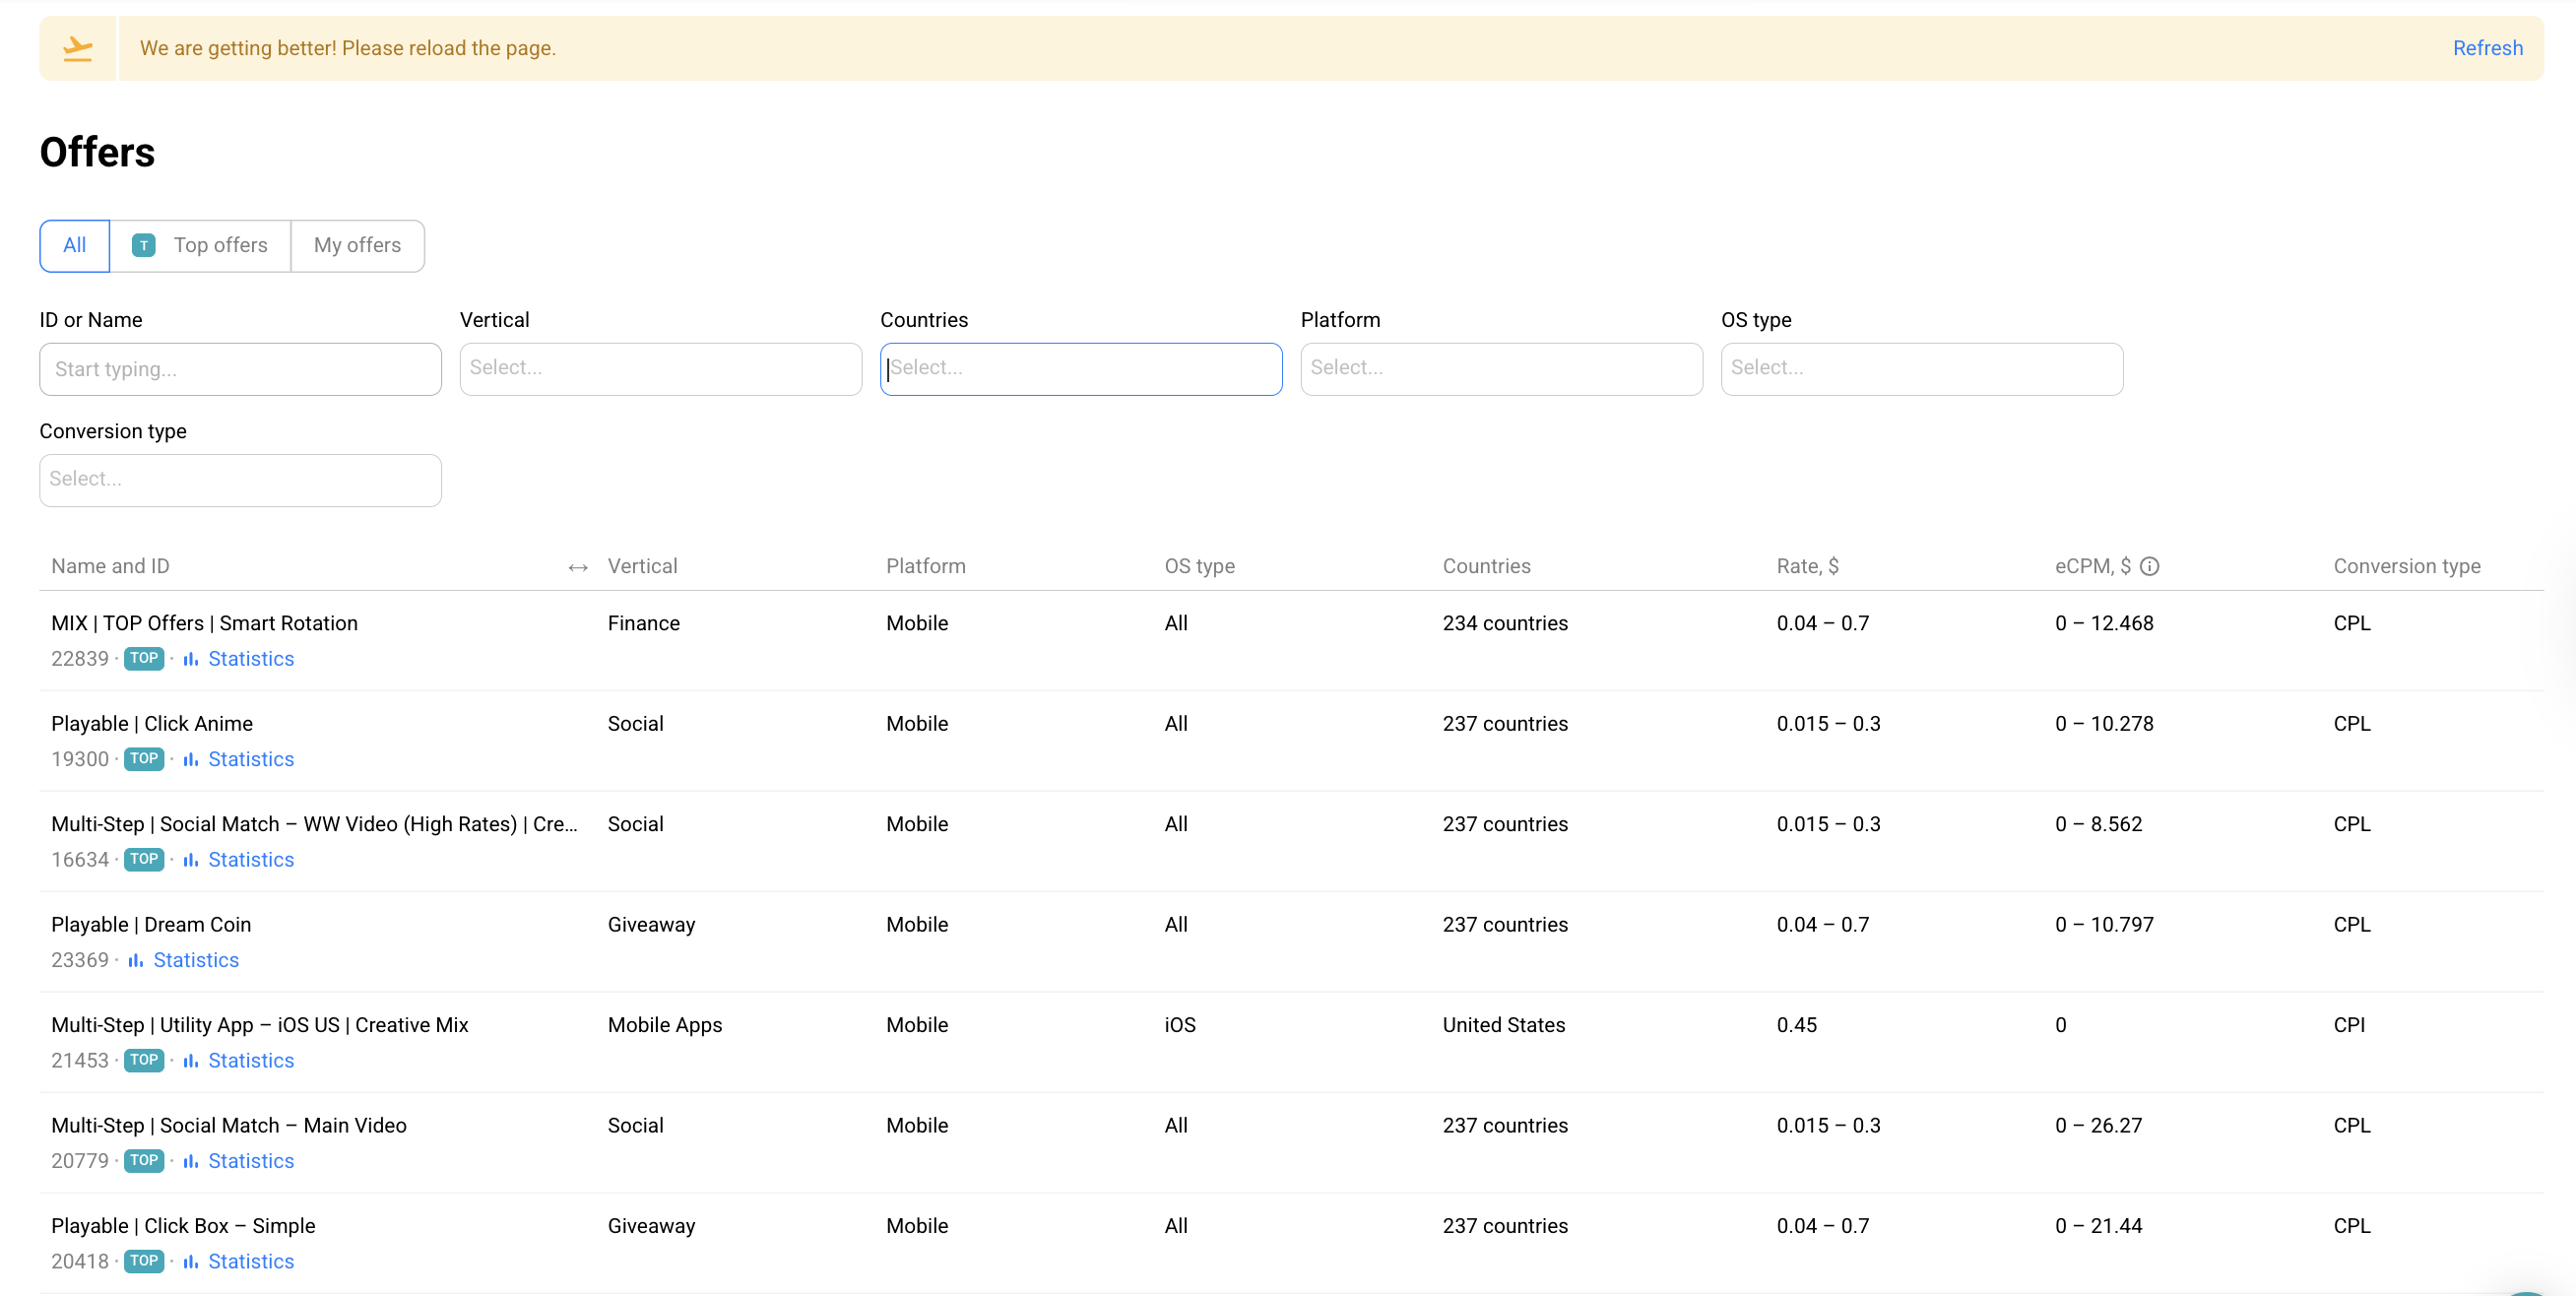The width and height of the screenshot is (2576, 1296).
Task: Open Statistics for Playable Click Box Simple
Action: [x=250, y=1261]
